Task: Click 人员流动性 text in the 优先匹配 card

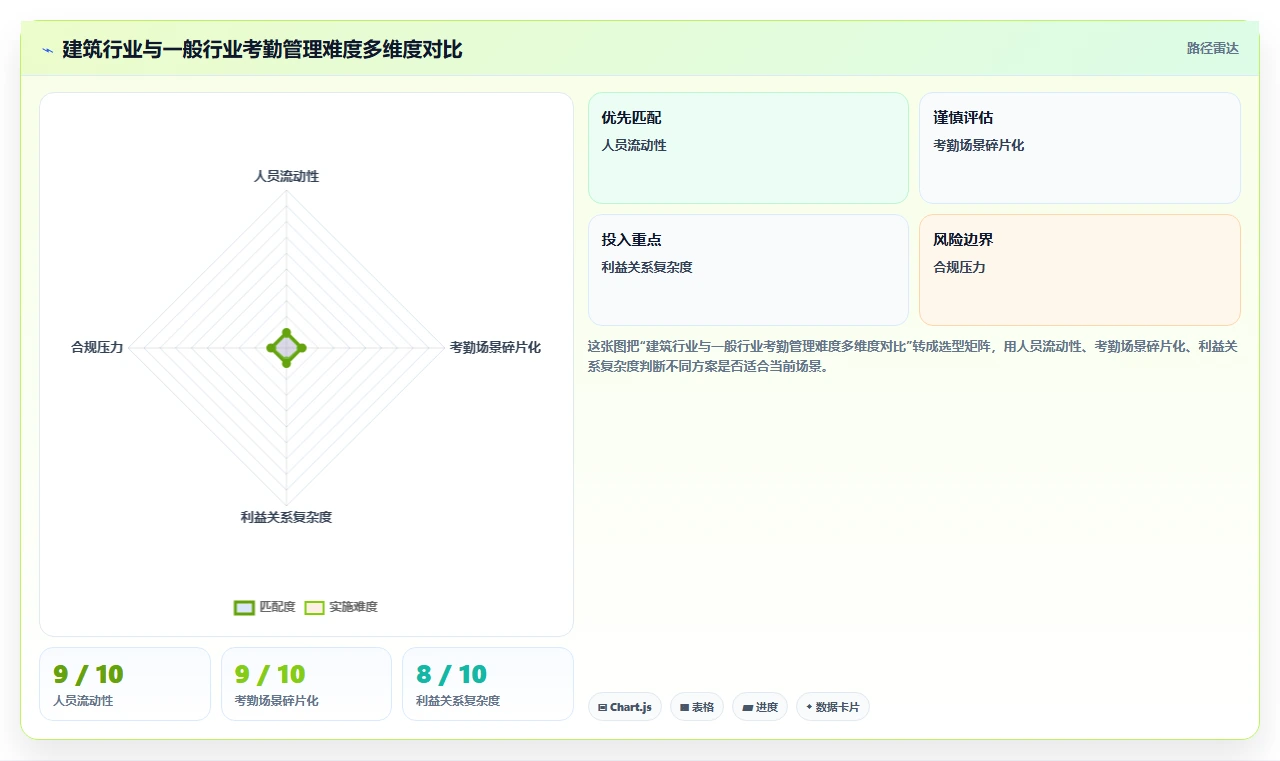Action: click(x=634, y=145)
